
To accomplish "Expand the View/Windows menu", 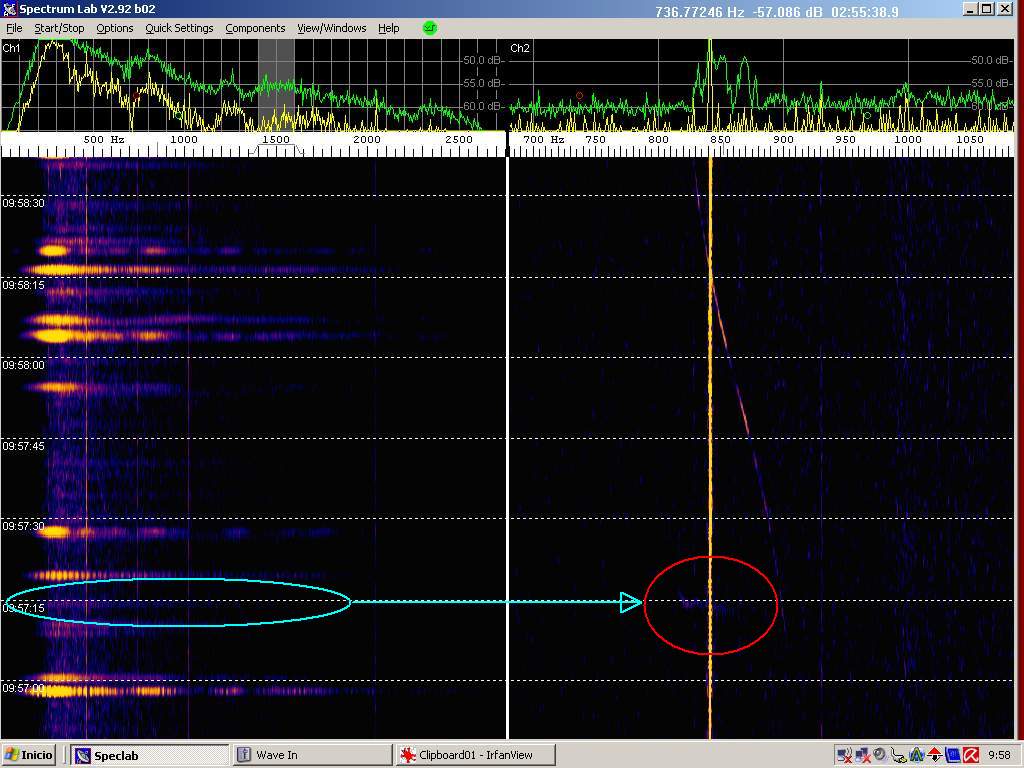I will [331, 28].
